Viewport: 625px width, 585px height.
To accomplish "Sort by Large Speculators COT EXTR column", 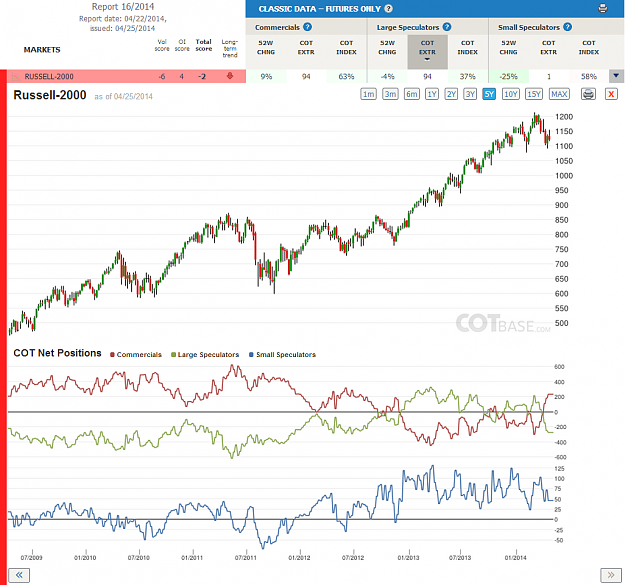I will click(x=427, y=52).
